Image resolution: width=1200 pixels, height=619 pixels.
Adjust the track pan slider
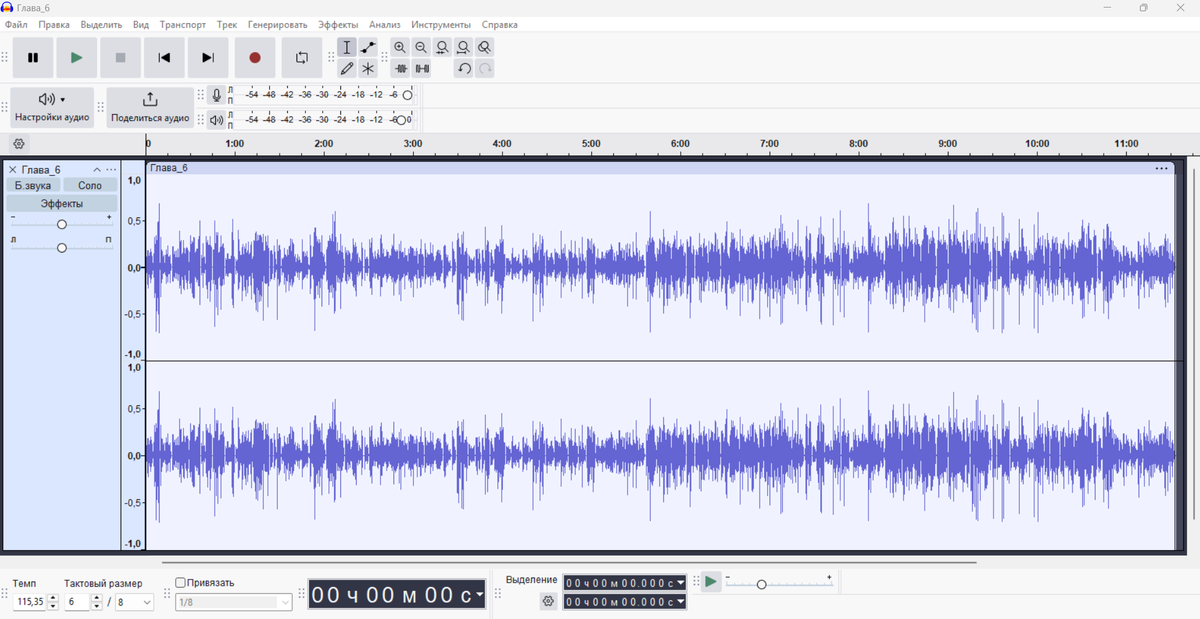coord(62,247)
